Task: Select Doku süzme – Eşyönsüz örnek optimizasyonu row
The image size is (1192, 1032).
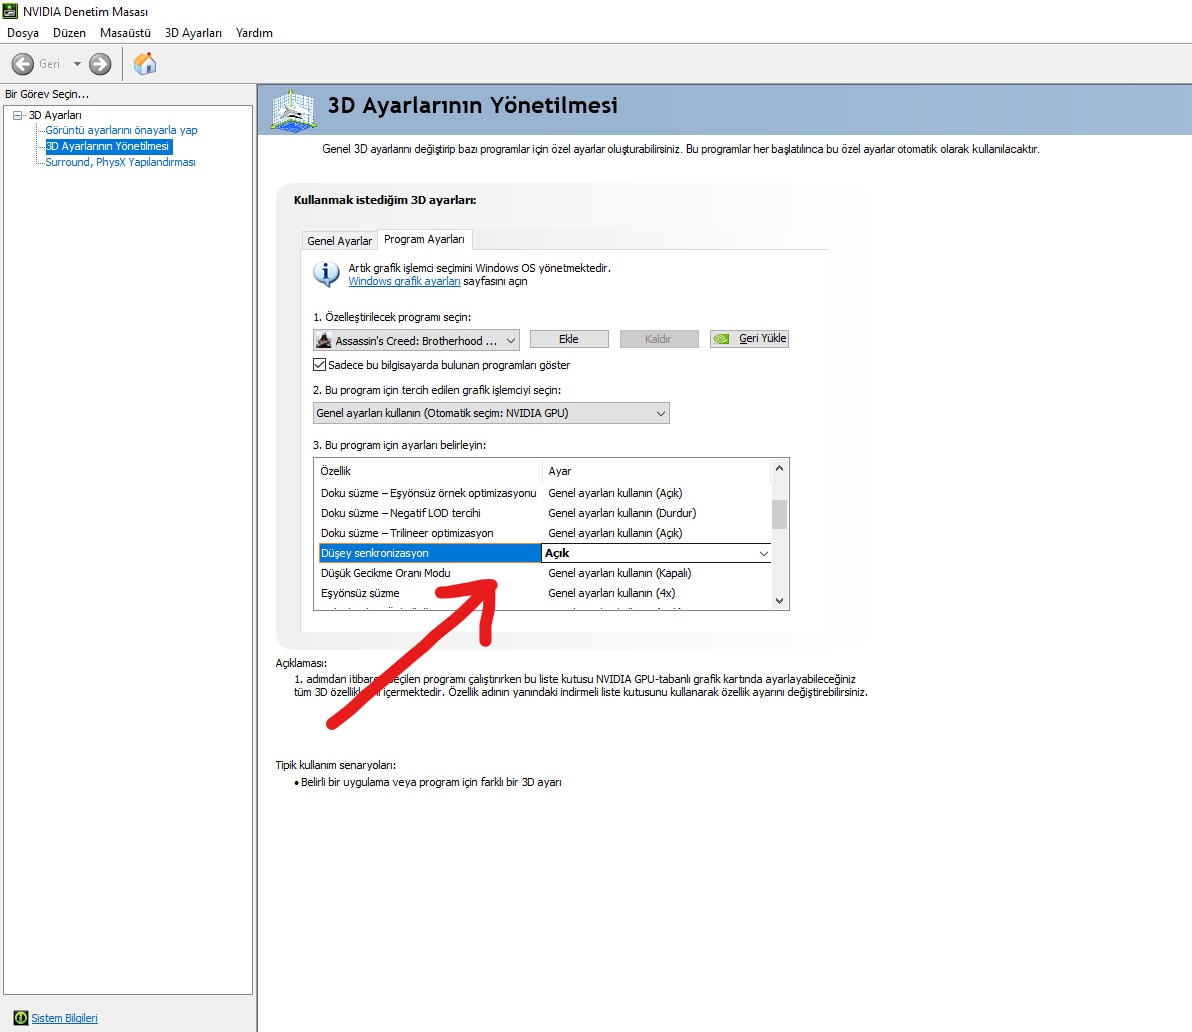Action: [543, 493]
